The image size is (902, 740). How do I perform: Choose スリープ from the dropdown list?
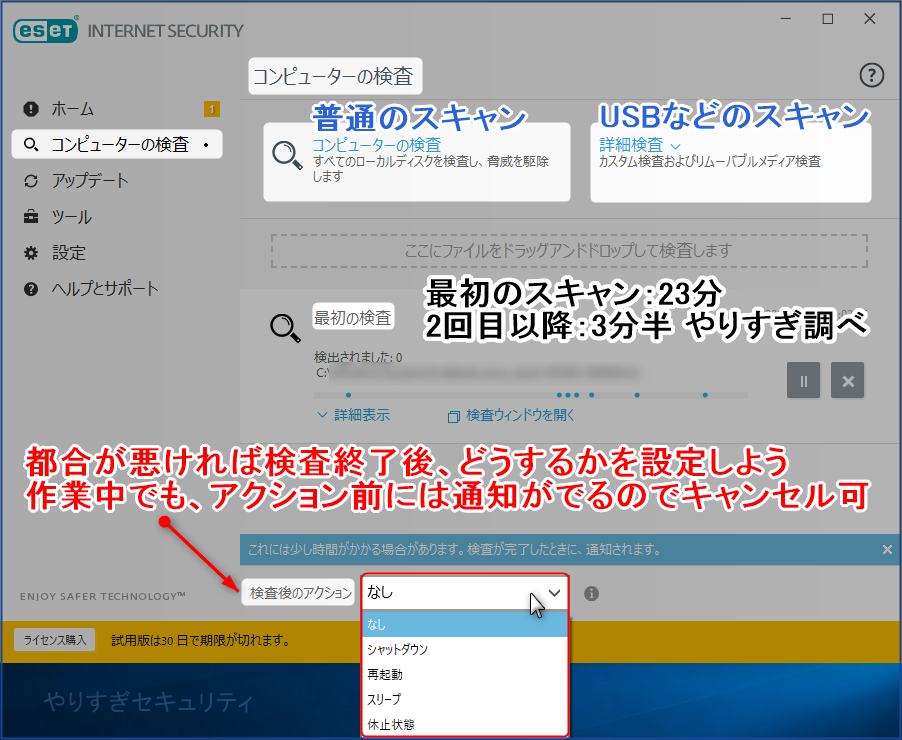[465, 700]
